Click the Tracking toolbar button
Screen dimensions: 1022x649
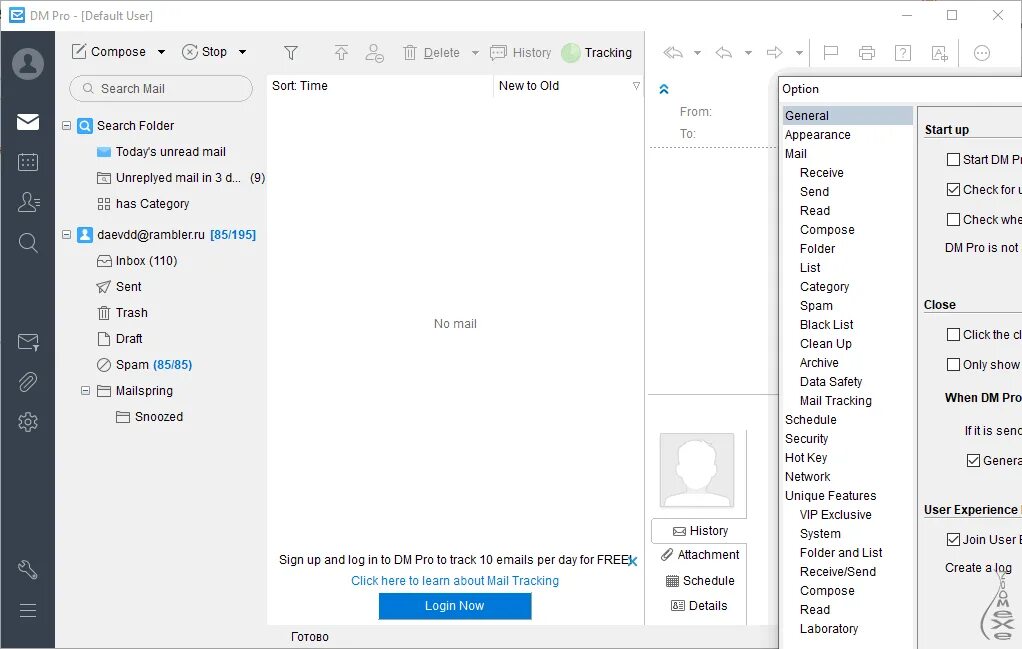pyautogui.click(x=597, y=53)
